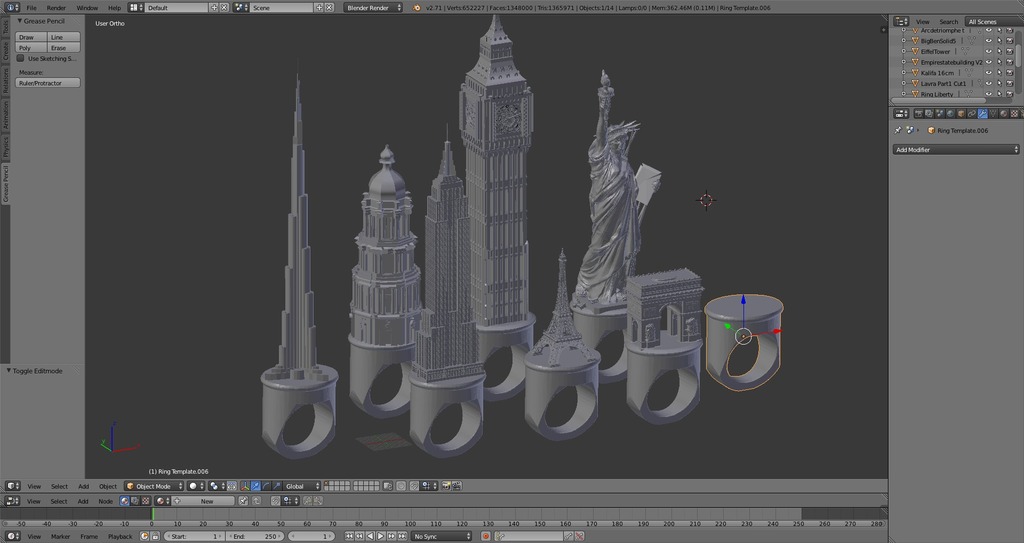This screenshot has width=1024, height=543.
Task: Toggle Use Sketching Sessions checkbox
Action: coord(20,59)
